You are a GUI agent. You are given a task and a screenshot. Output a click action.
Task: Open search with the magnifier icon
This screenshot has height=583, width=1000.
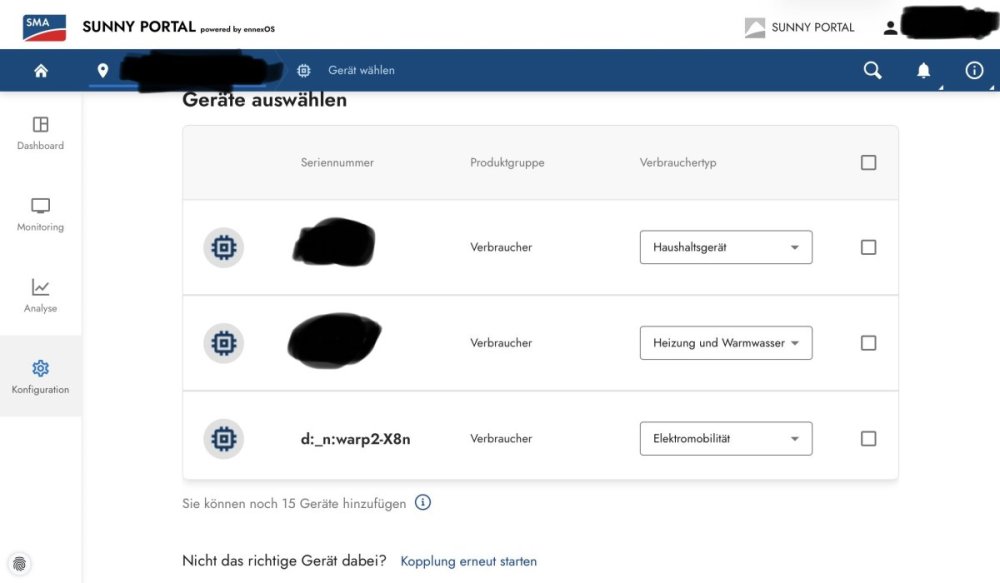(872, 70)
